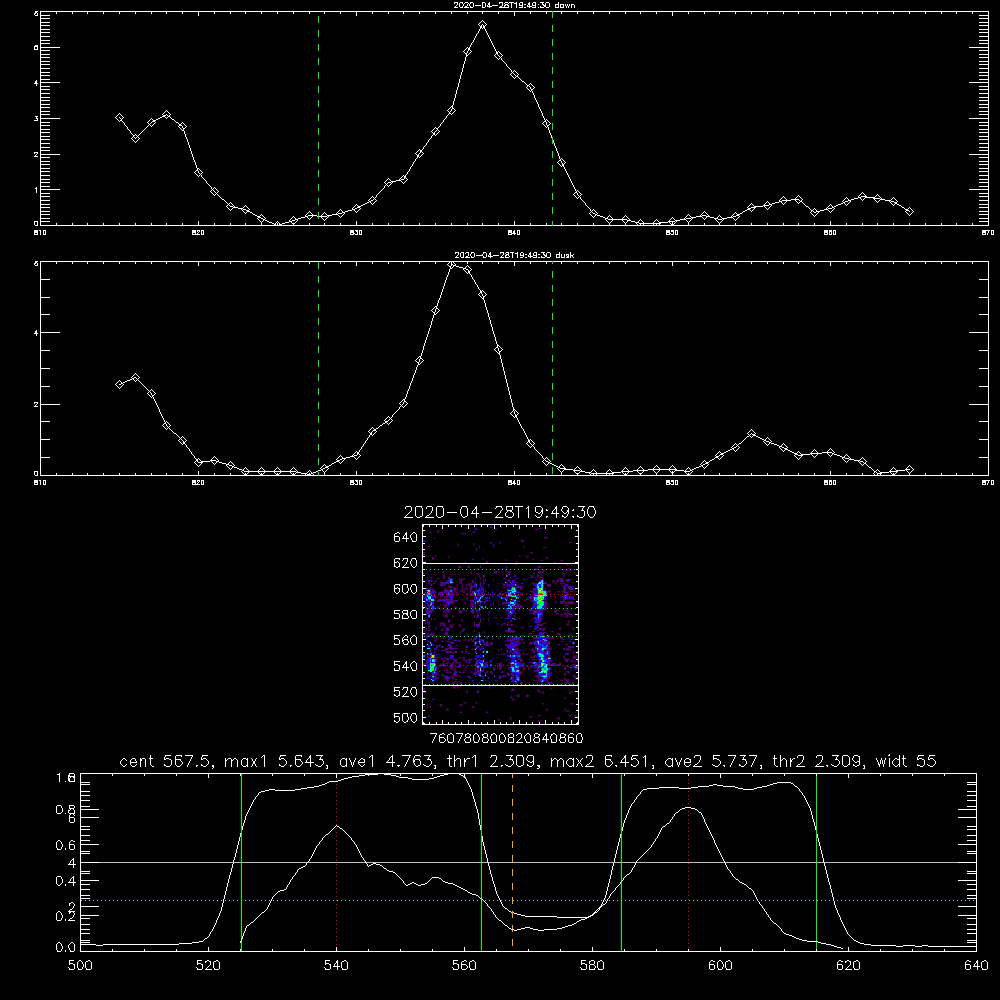Viewport: 1000px width, 1000px height.
Task: Click the last diamond marker of the dawn curve
Action: tap(909, 211)
